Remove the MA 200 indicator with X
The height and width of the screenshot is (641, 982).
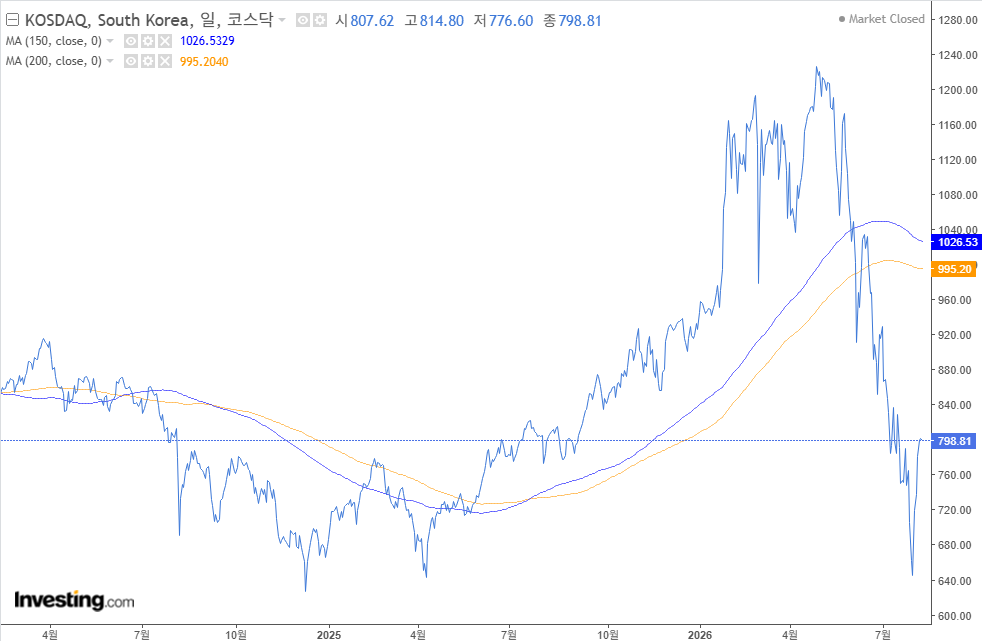coord(165,61)
